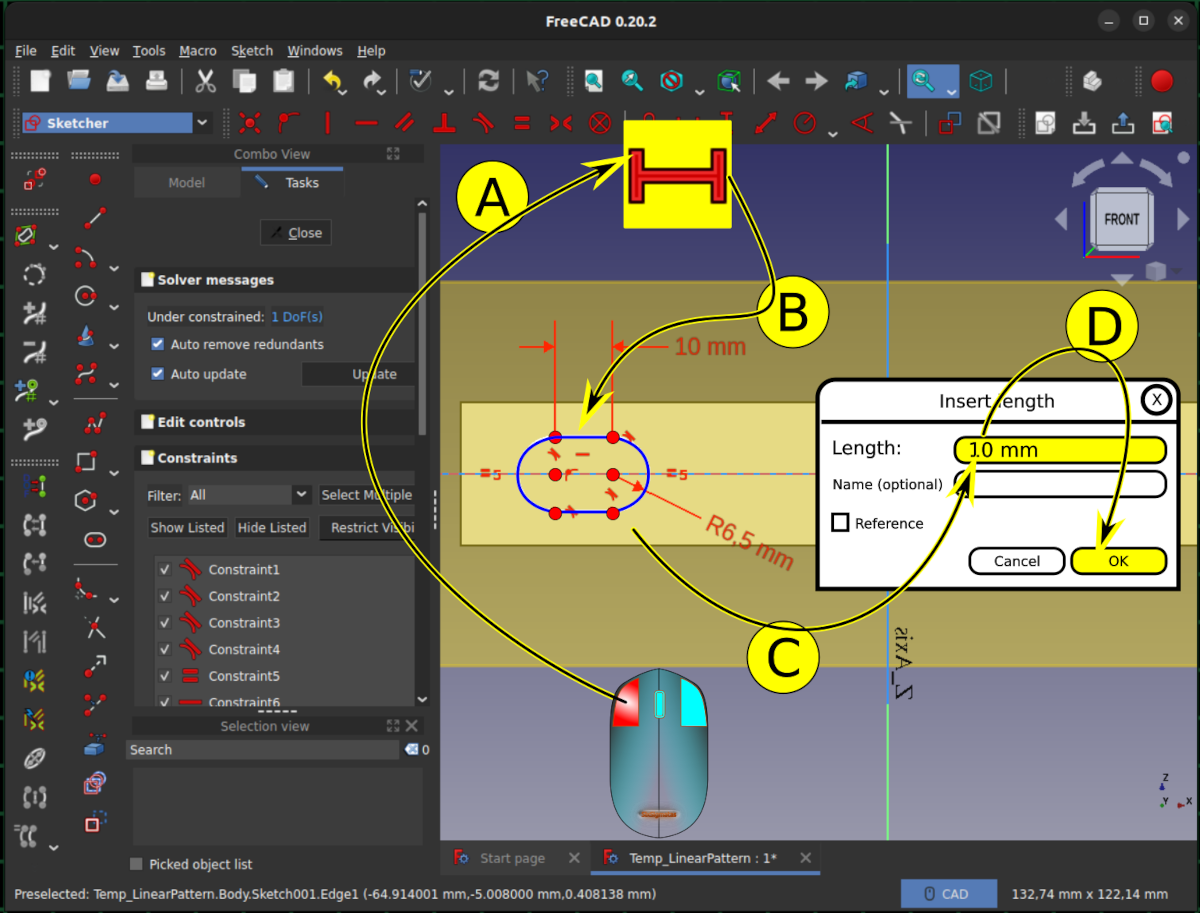Collapse the Solver messages section header
This screenshot has width=1200, height=913.
pos(274,280)
